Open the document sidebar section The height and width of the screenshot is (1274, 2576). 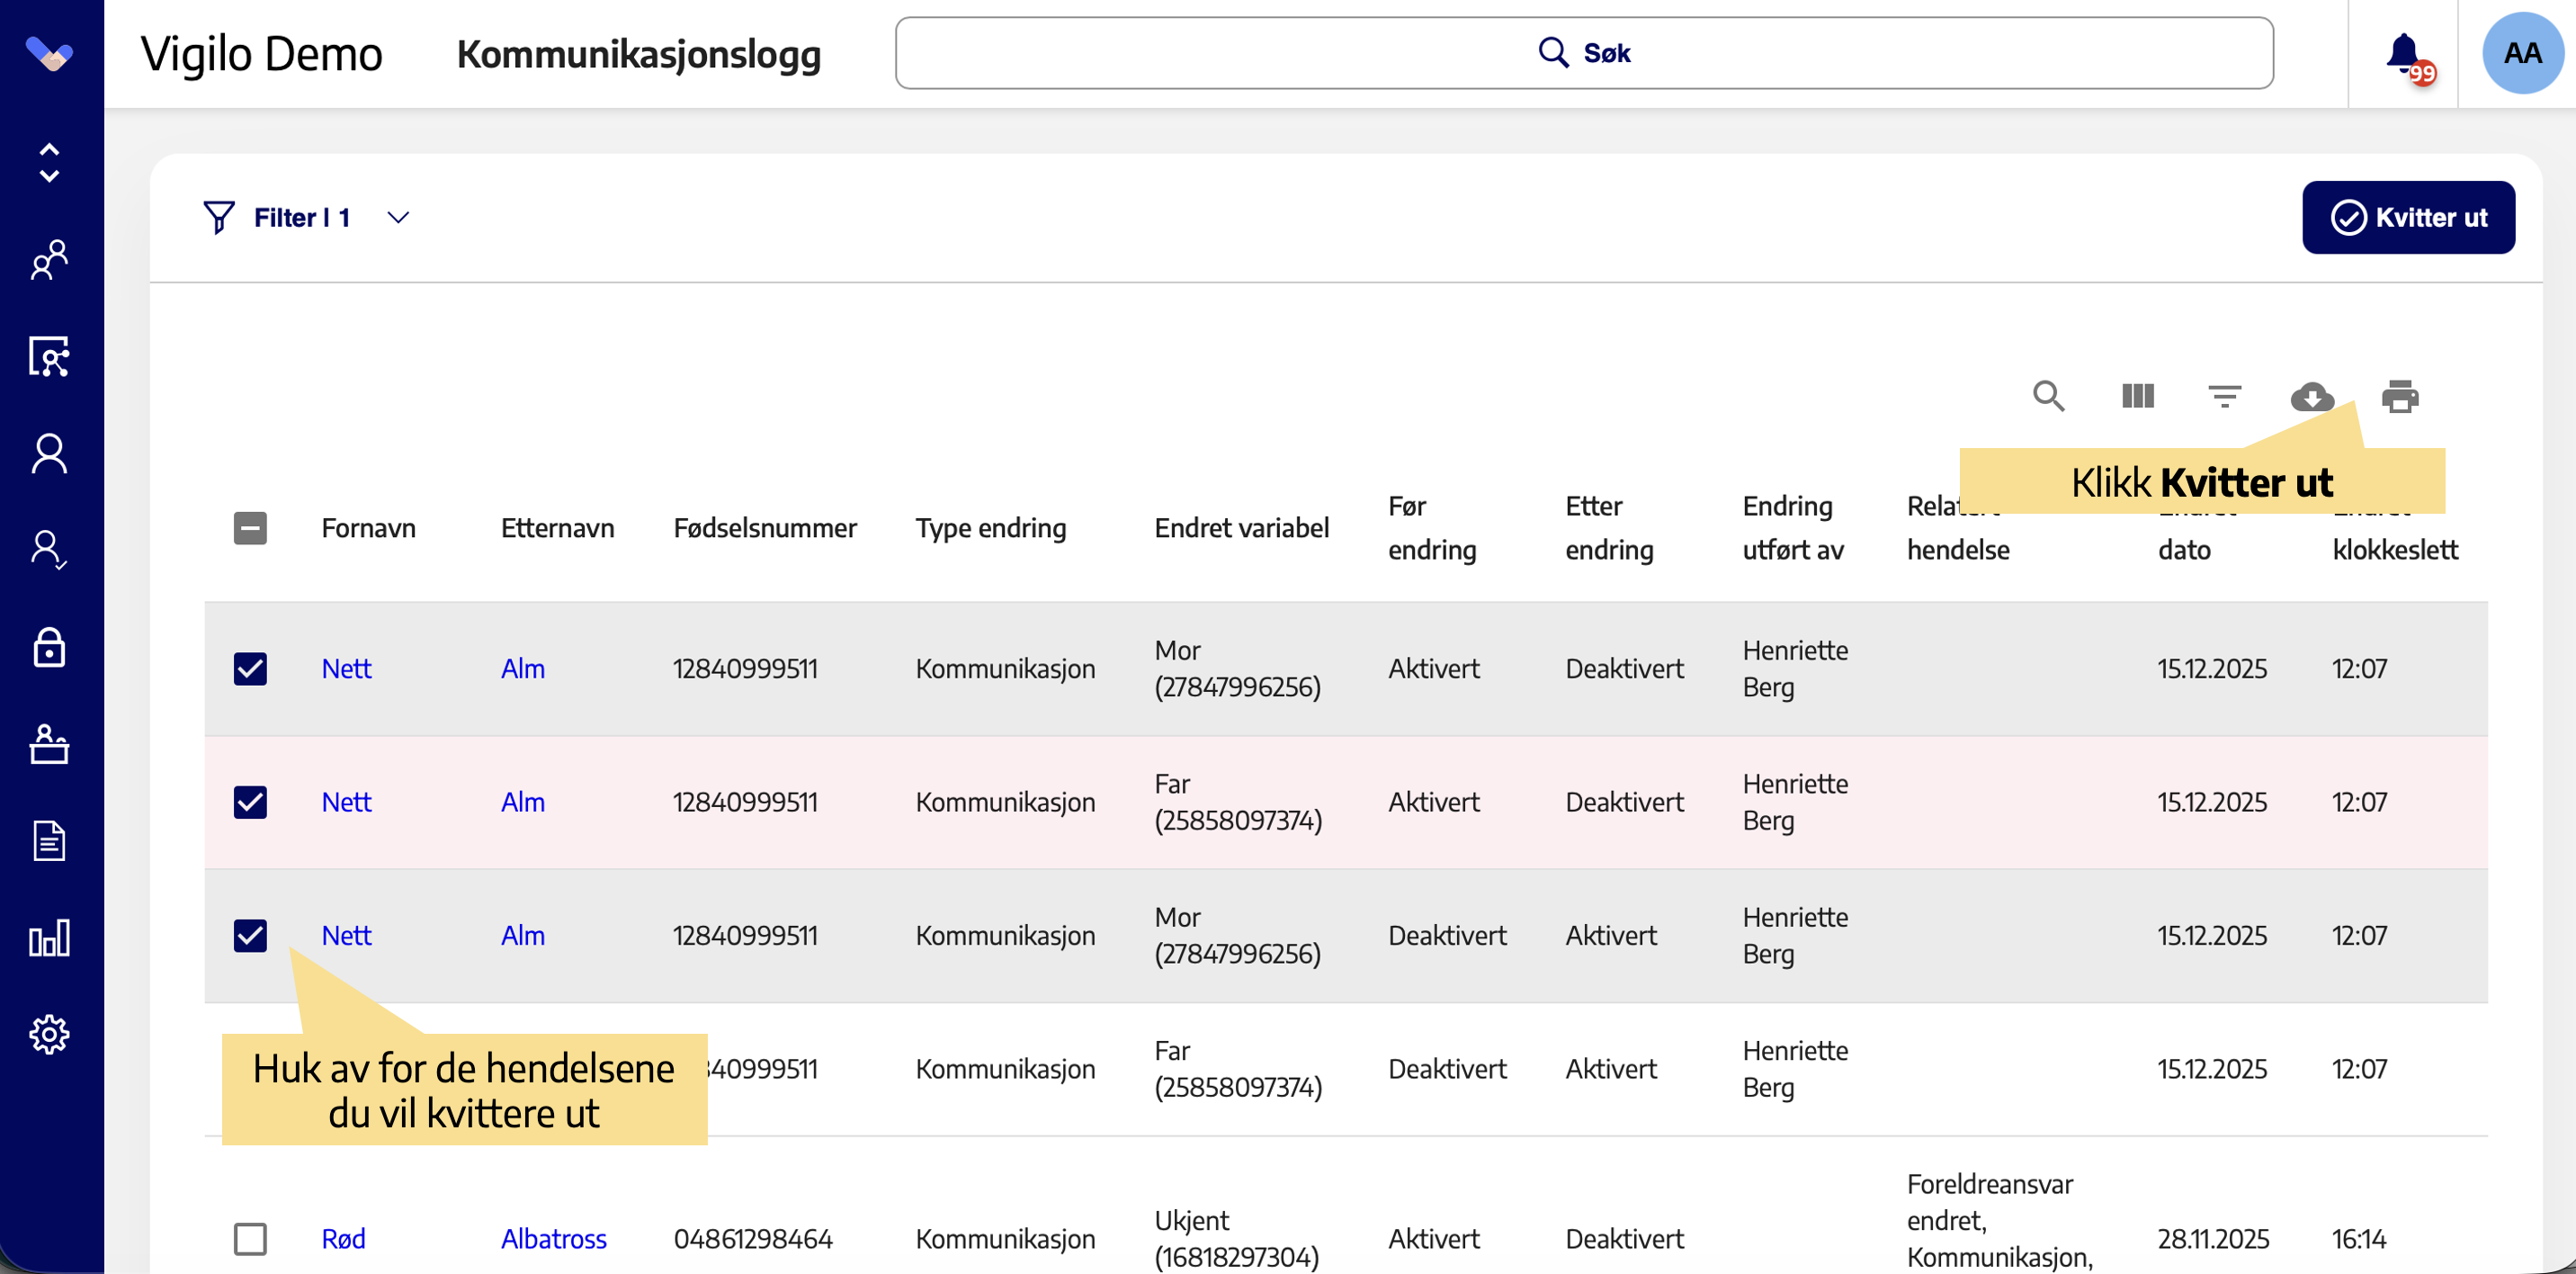pyautogui.click(x=49, y=841)
